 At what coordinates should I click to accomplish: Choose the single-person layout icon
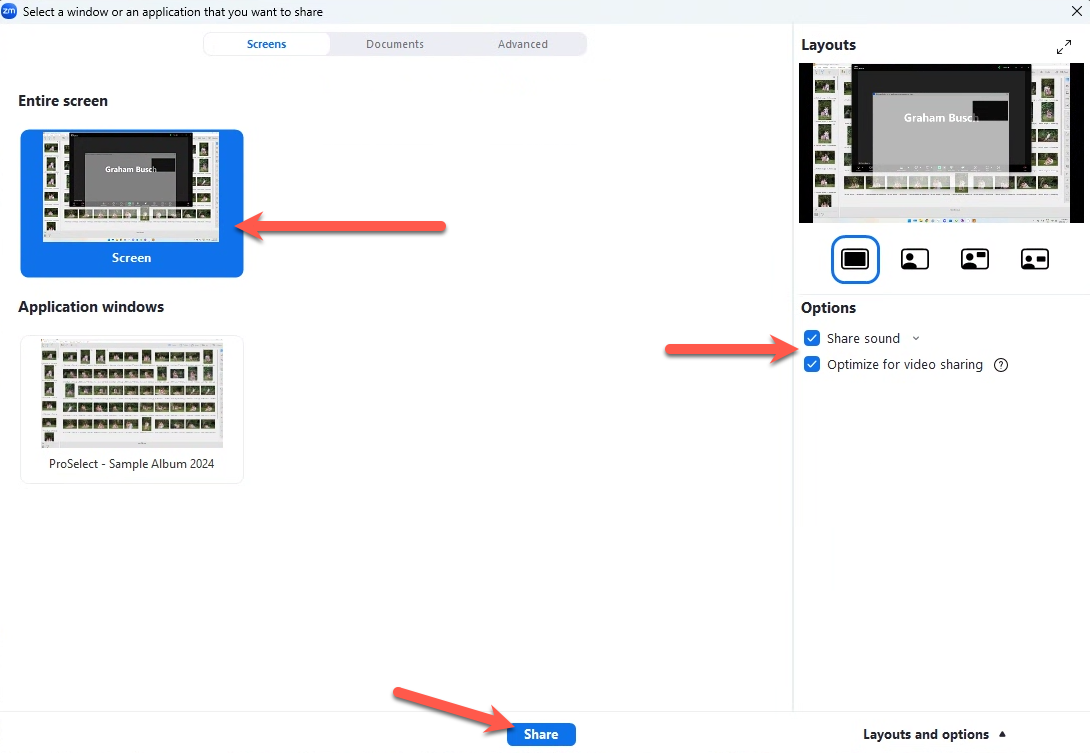[914, 259]
